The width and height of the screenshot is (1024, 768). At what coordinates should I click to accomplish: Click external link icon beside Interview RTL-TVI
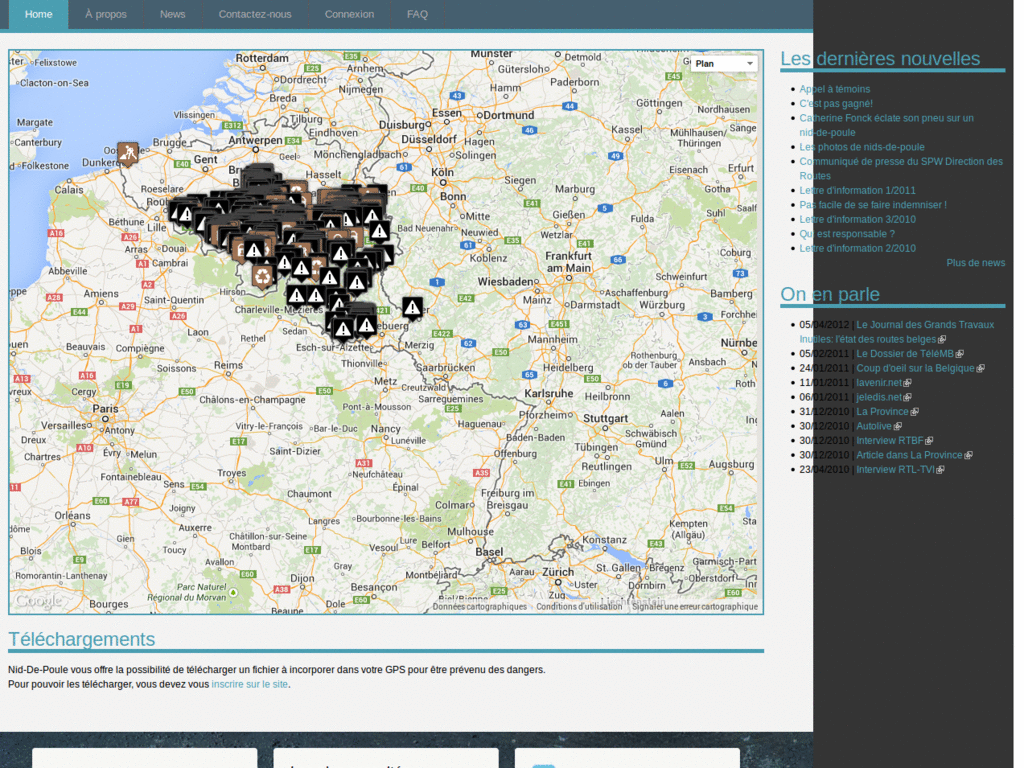click(940, 470)
